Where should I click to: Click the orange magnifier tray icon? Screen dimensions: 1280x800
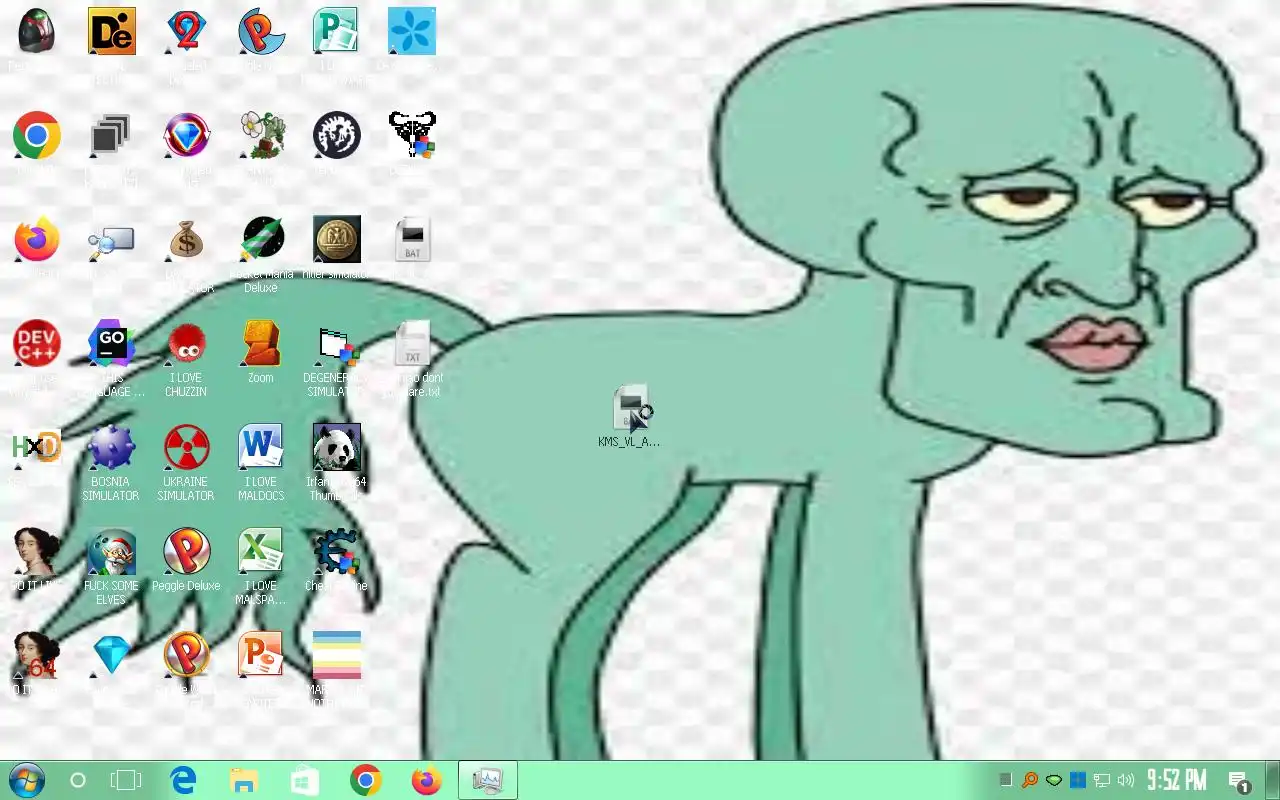point(1030,780)
